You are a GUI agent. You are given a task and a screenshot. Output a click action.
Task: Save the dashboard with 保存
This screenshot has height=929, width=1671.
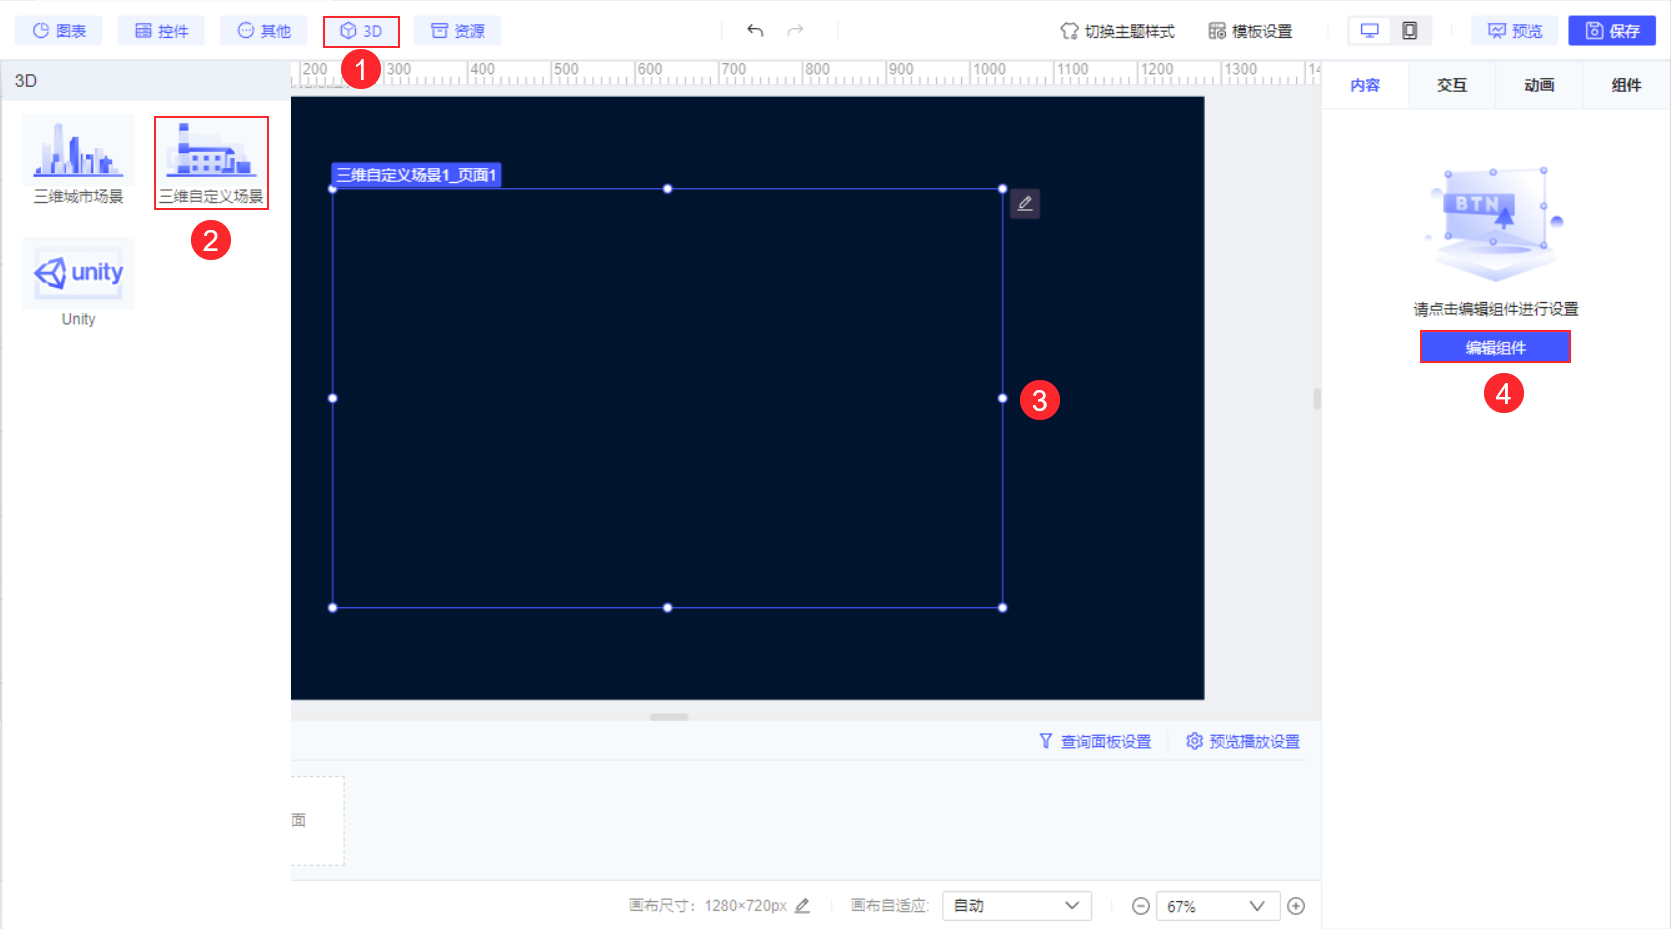(x=1612, y=31)
